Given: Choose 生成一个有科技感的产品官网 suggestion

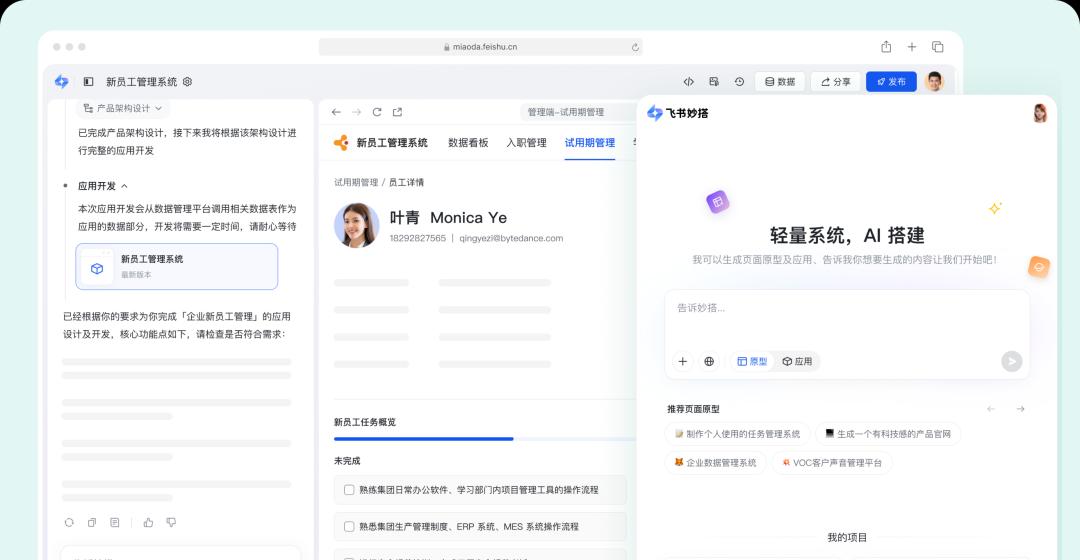Looking at the screenshot, I should click(x=888, y=434).
